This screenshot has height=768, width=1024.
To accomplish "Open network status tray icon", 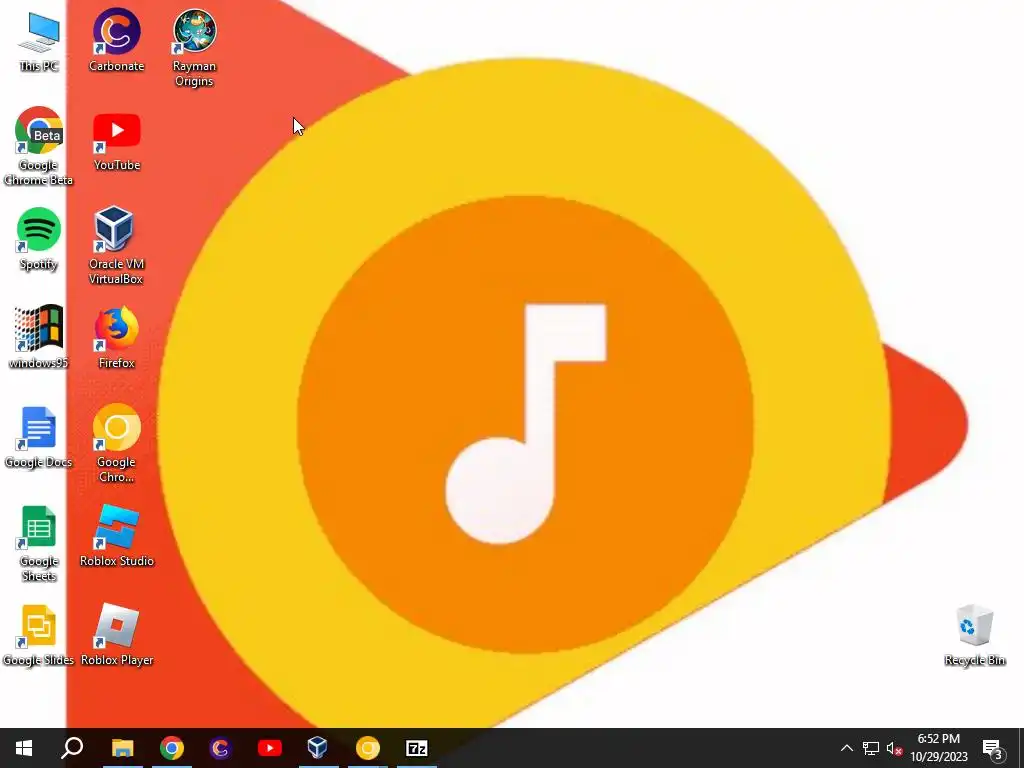I will pos(871,748).
